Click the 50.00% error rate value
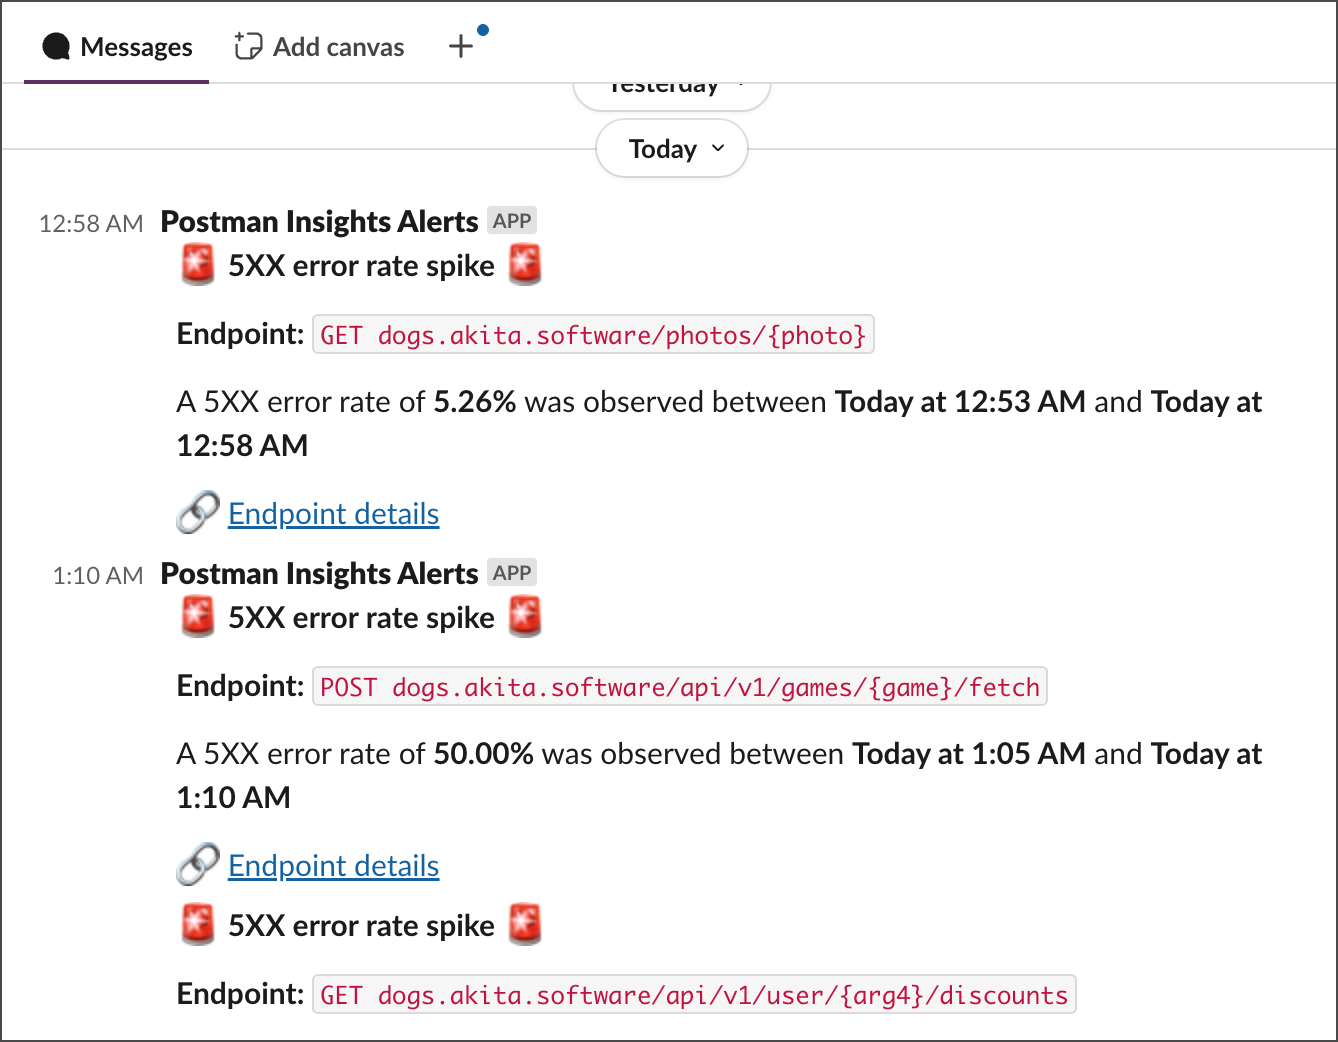 483,754
